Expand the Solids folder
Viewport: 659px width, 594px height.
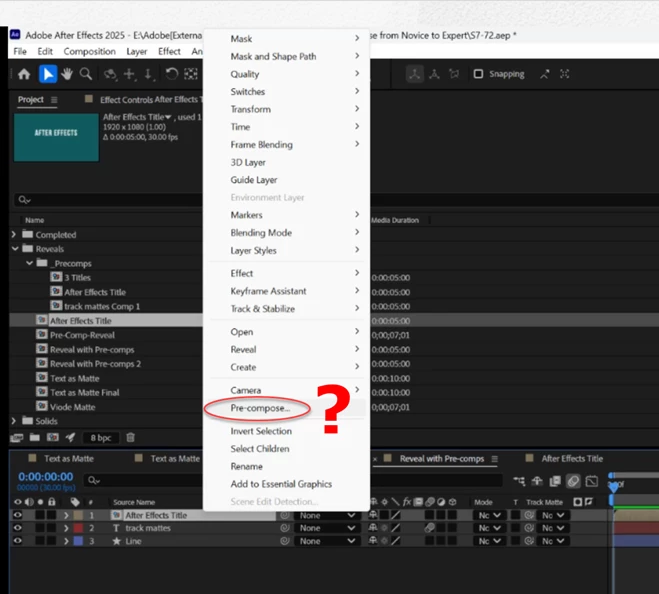14,421
